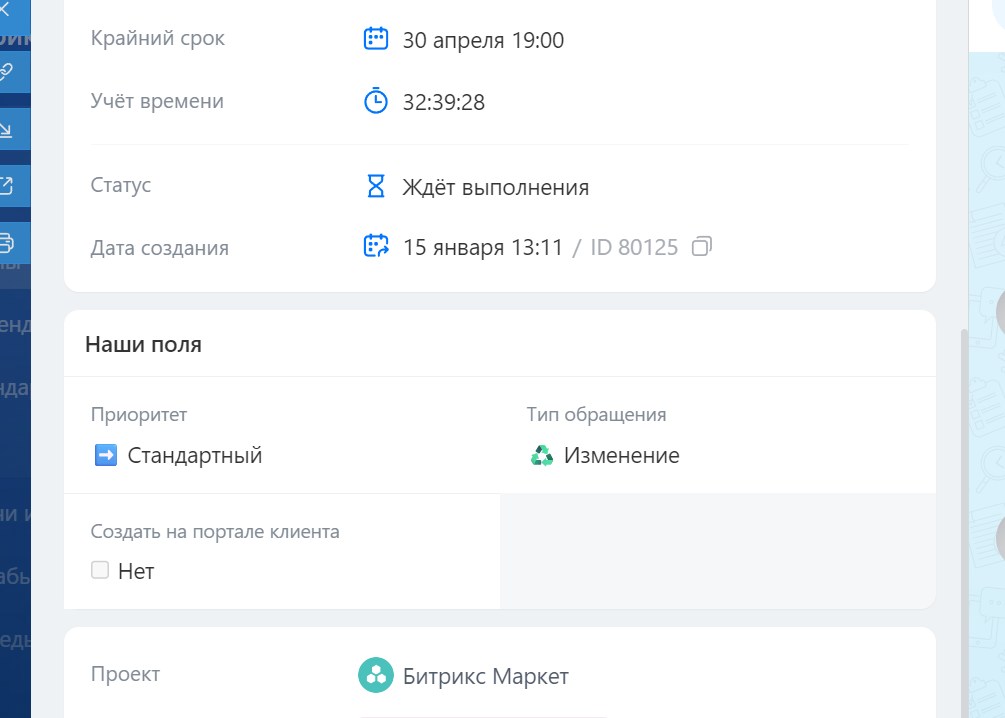Click the hourglass icon next to the status
The height and width of the screenshot is (718, 1005).
click(374, 185)
